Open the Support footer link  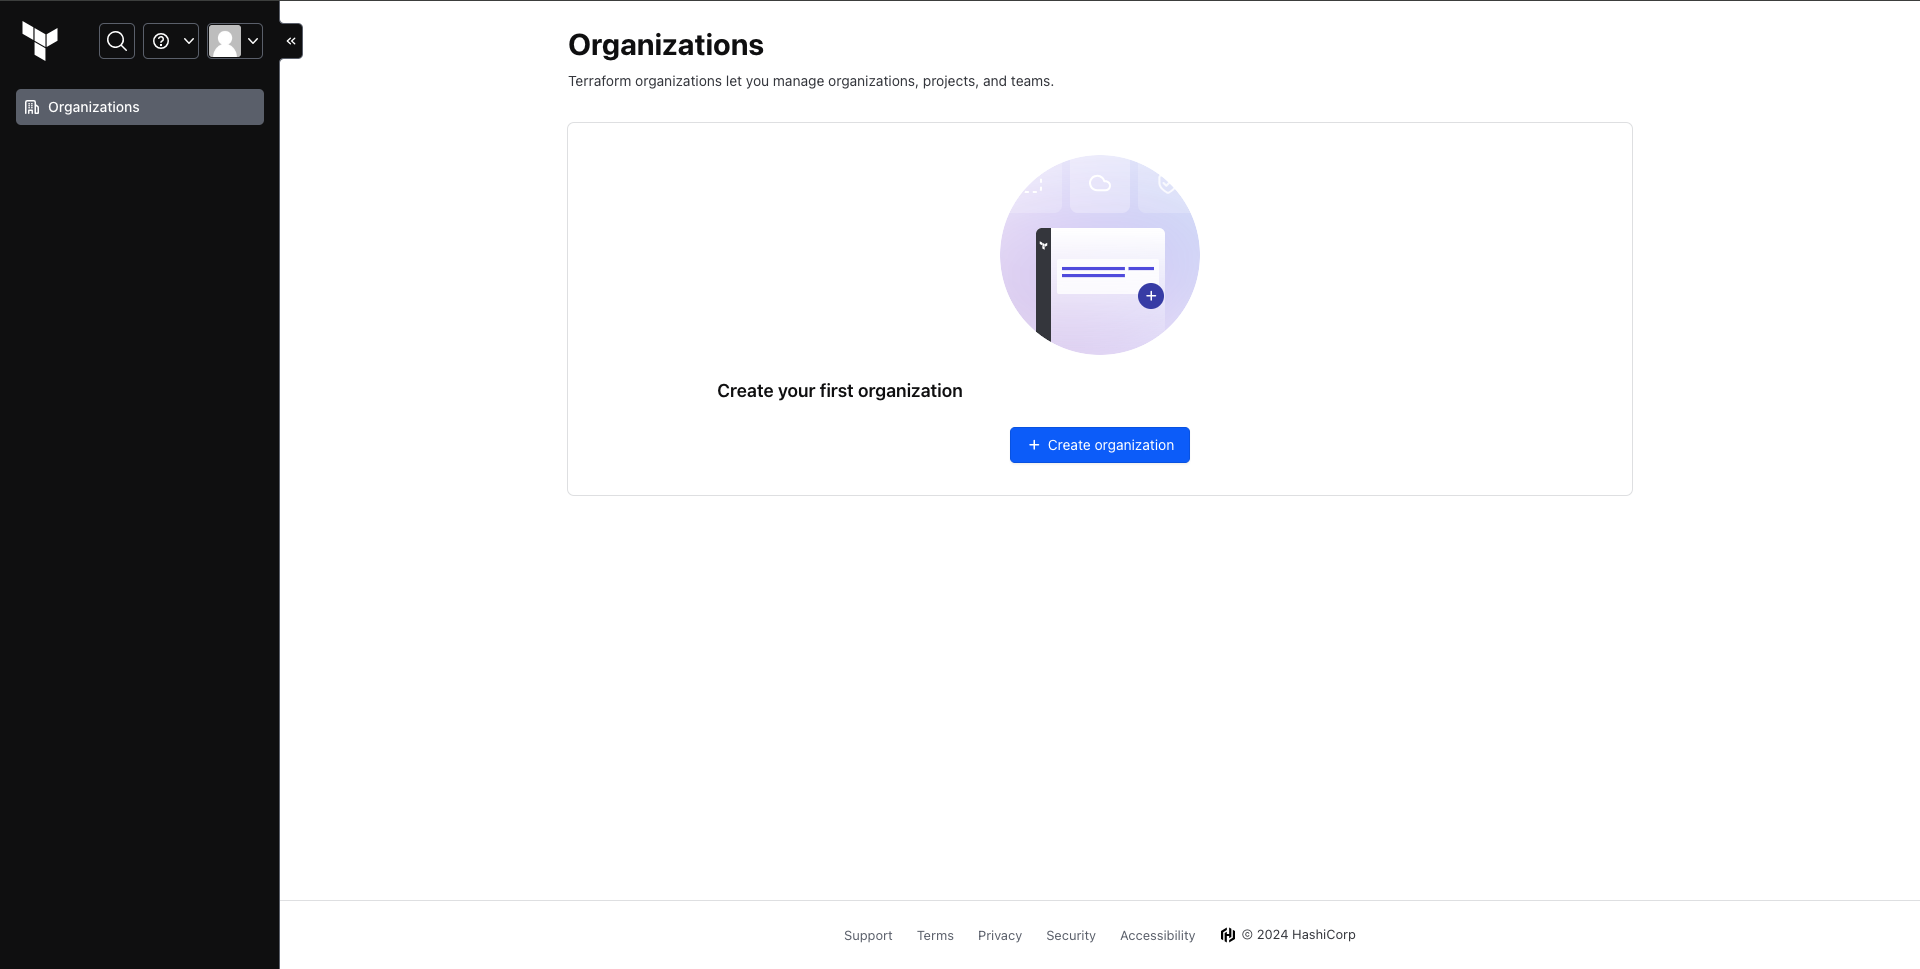868,936
